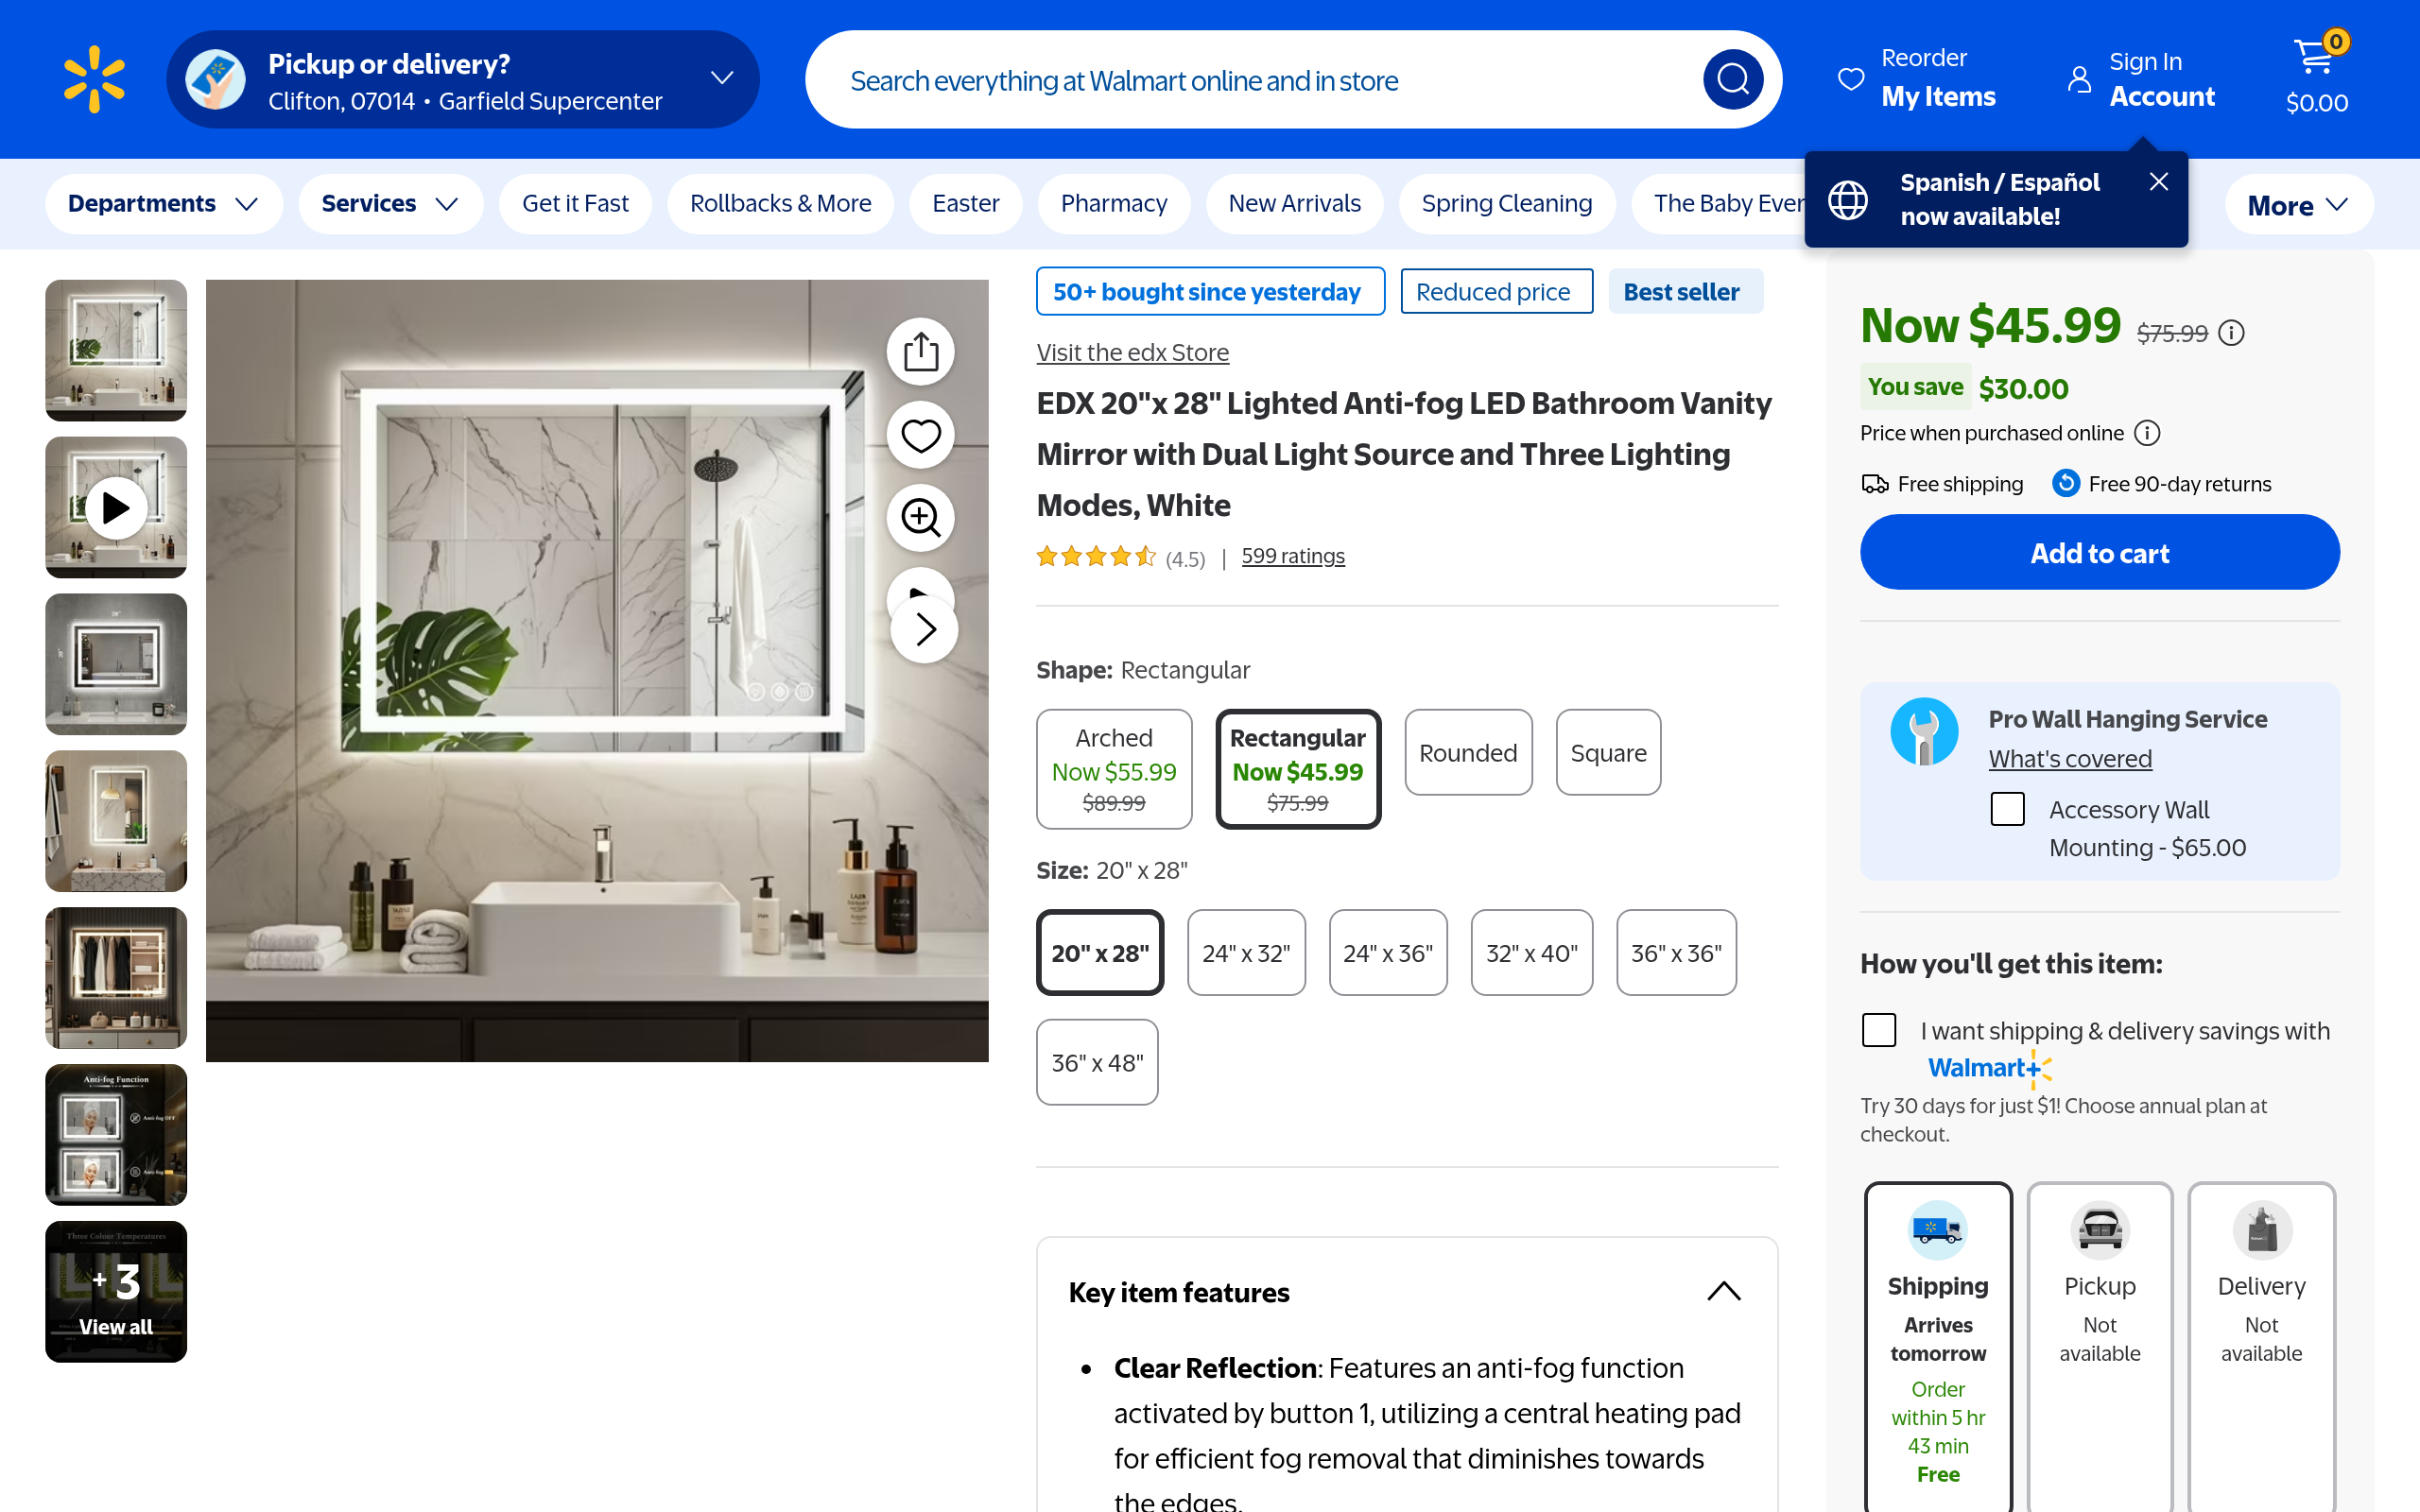Play the product video thumbnail
Screen dimensions: 2420x1512
[x=116, y=507]
